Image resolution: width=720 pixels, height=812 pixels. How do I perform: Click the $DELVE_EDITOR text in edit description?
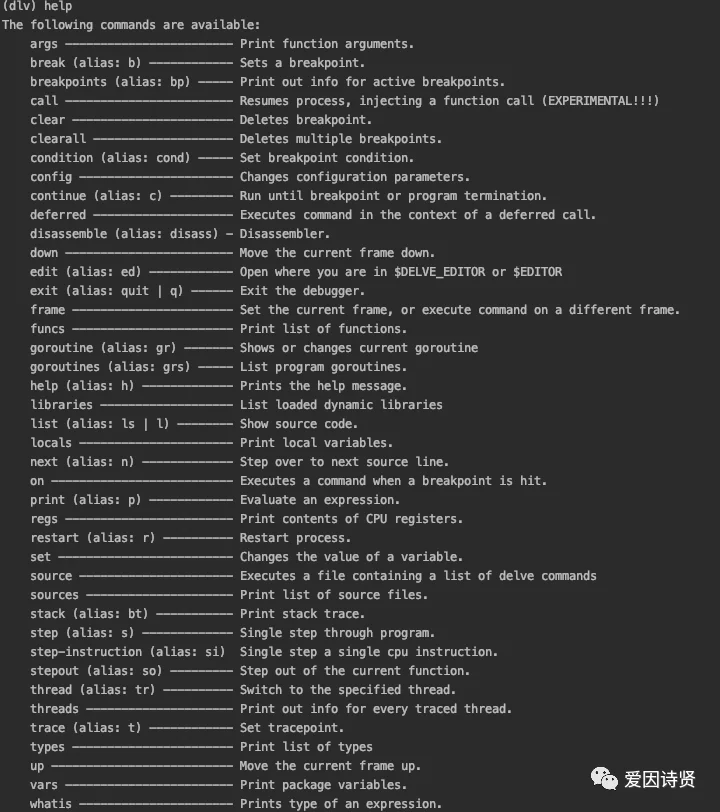[440, 272]
